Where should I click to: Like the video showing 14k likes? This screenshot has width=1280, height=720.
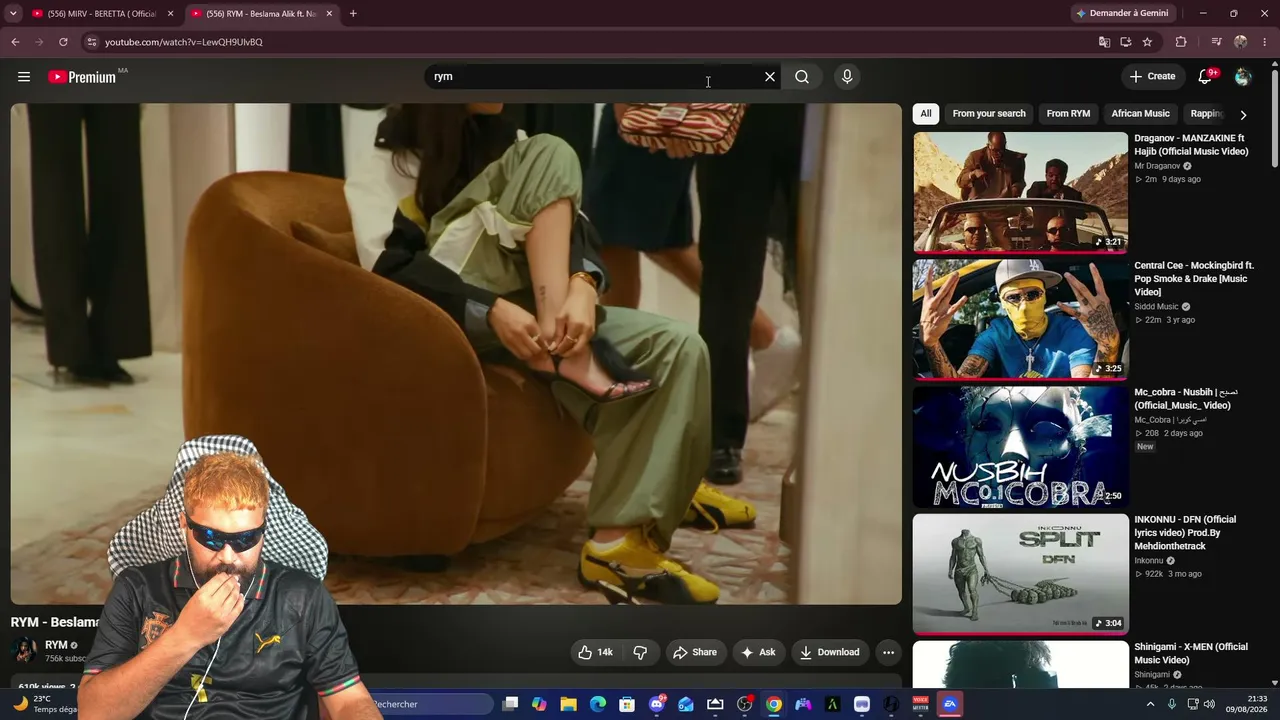point(595,652)
